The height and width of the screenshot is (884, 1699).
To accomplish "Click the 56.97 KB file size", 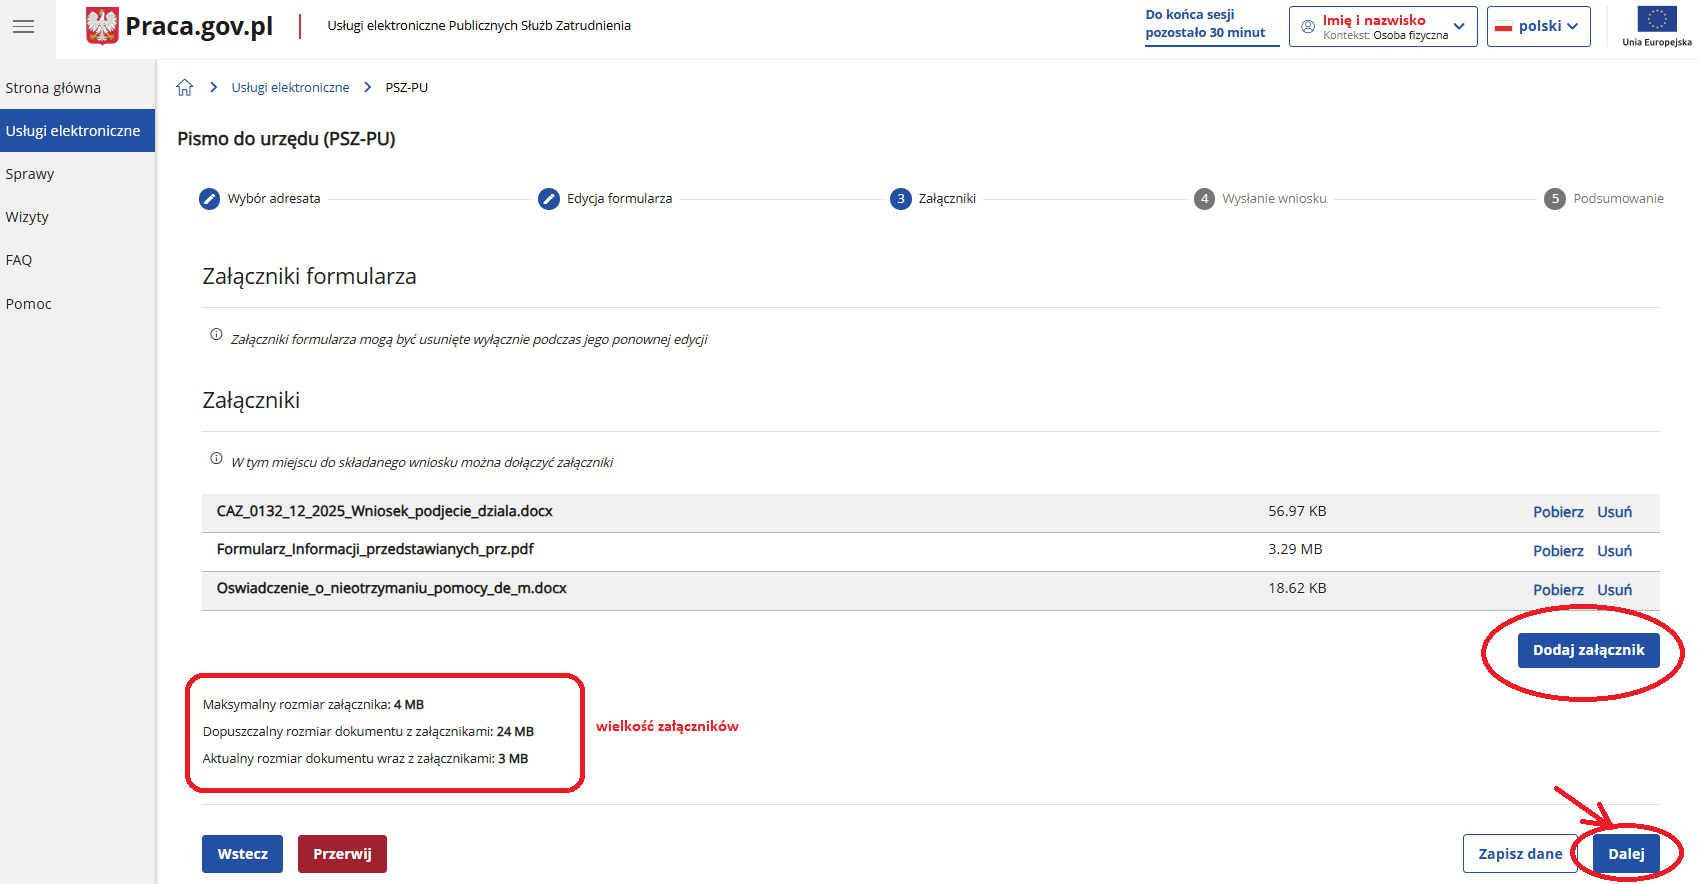I will coord(1297,511).
